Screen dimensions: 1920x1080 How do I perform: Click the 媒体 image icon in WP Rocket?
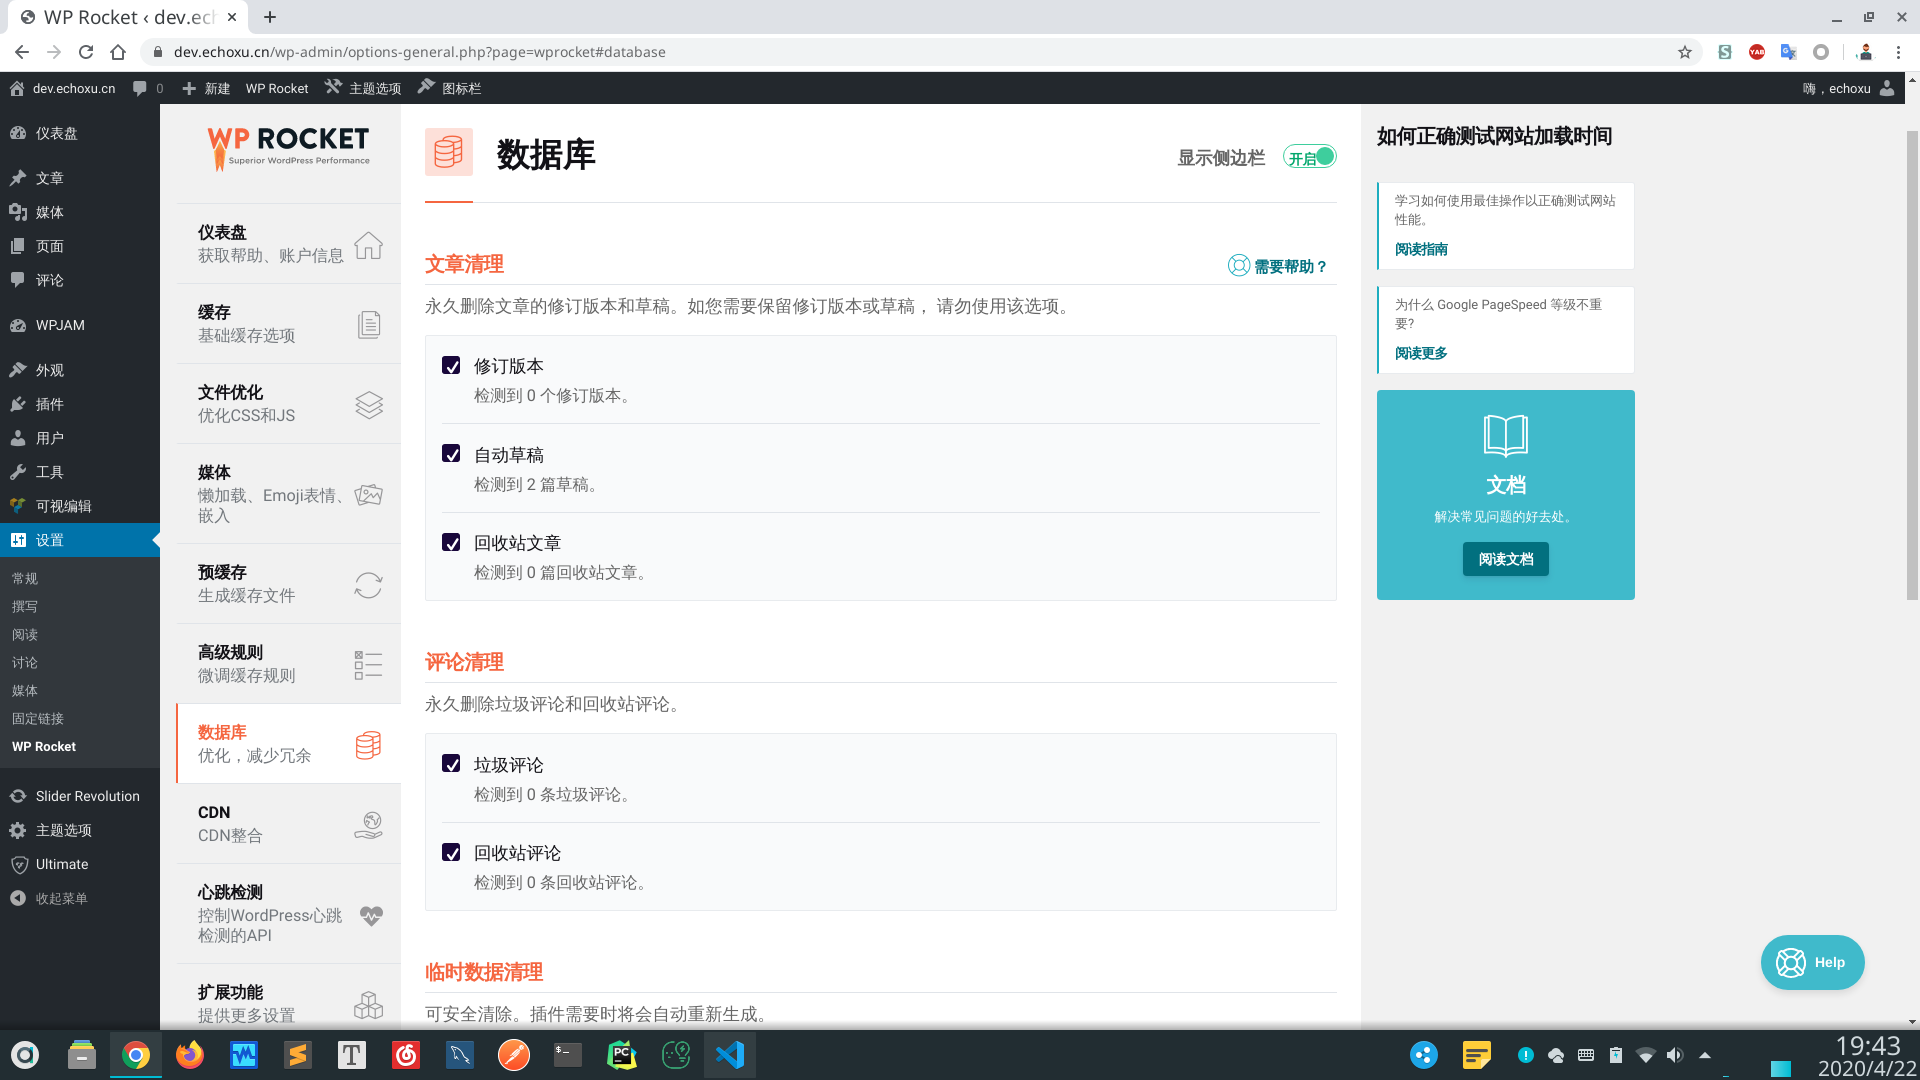pos(368,495)
